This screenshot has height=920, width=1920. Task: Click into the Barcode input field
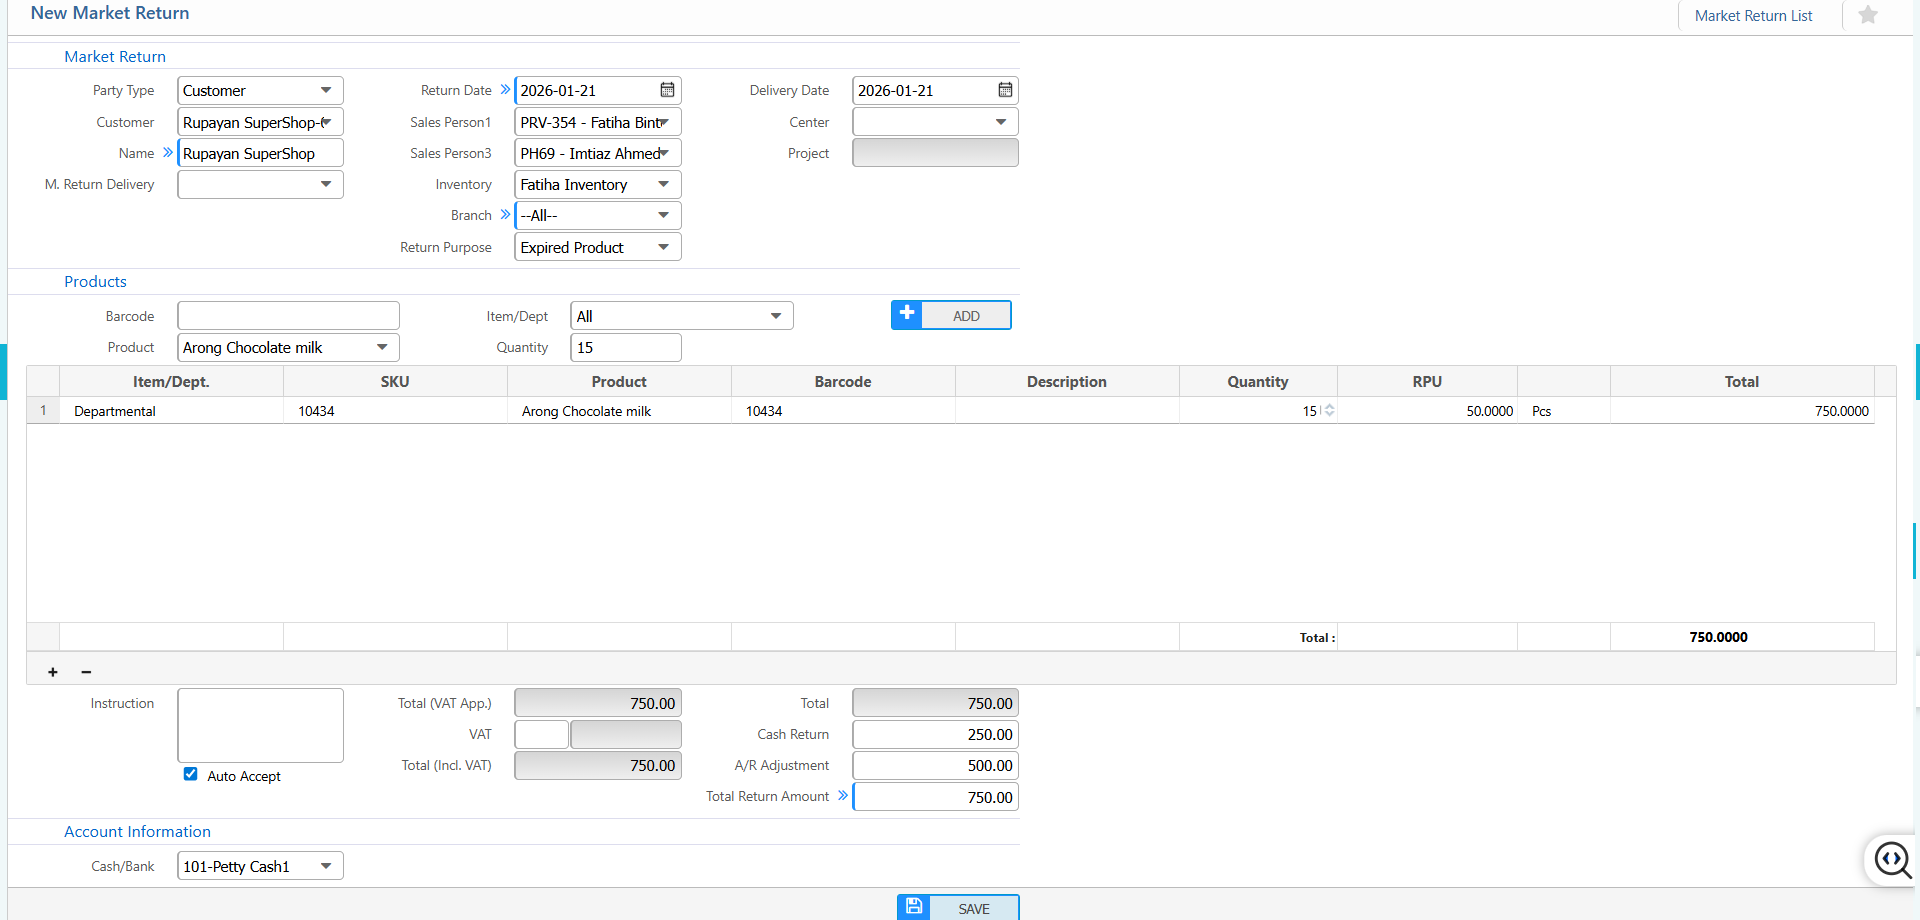(288, 316)
